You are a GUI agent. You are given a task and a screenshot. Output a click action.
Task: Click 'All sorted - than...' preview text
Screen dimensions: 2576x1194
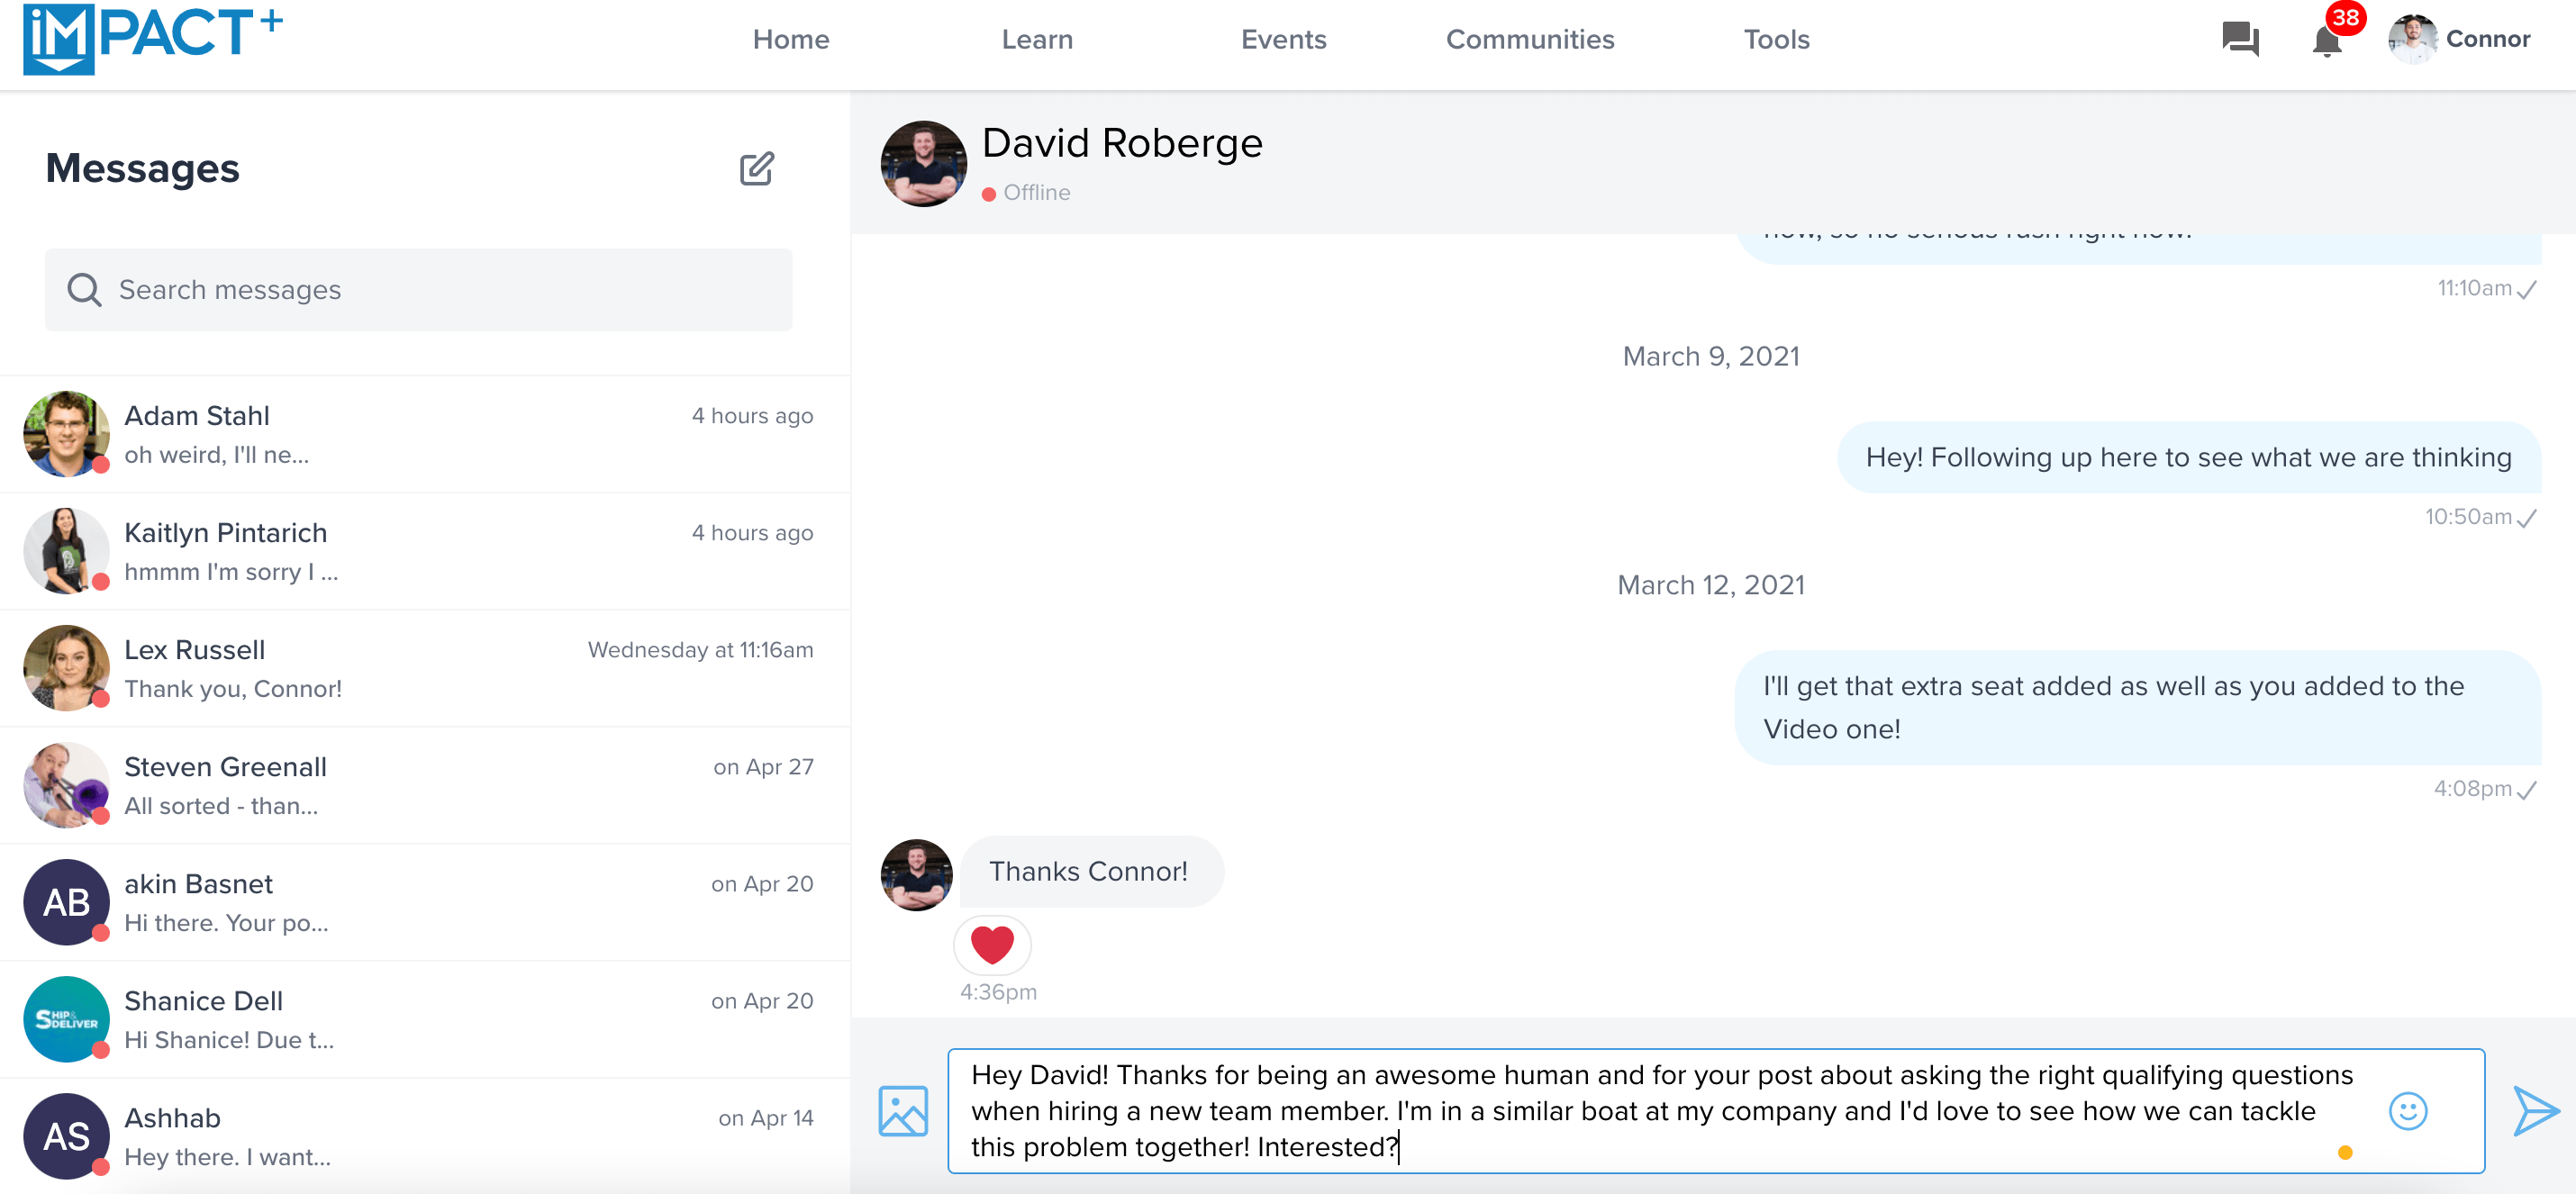[x=221, y=806]
